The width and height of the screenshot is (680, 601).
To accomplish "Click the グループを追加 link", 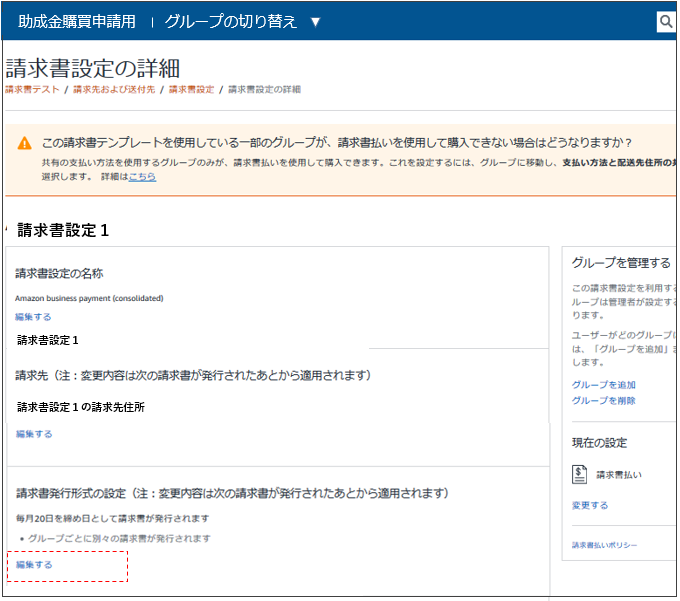I will 604,385.
